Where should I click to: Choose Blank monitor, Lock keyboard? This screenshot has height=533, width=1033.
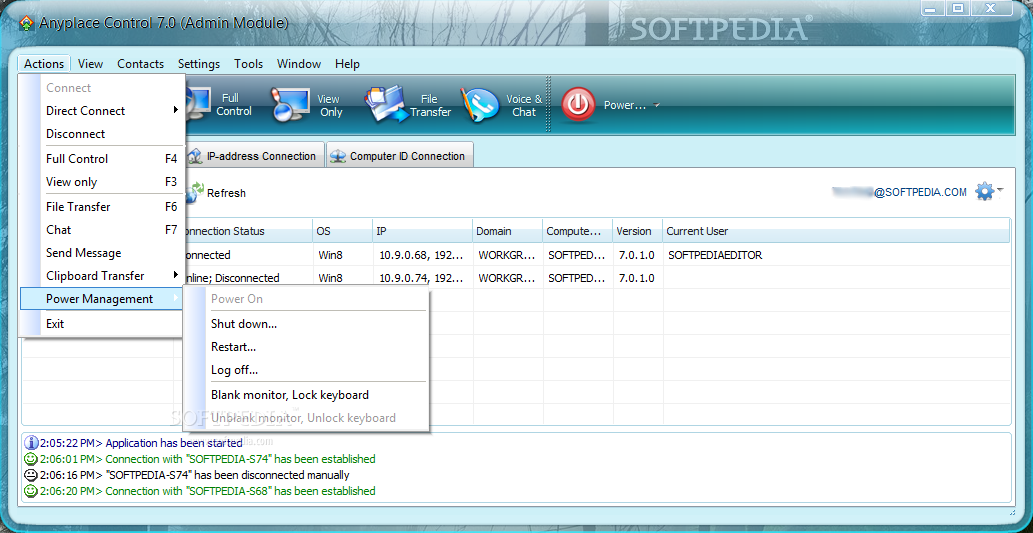306,395
